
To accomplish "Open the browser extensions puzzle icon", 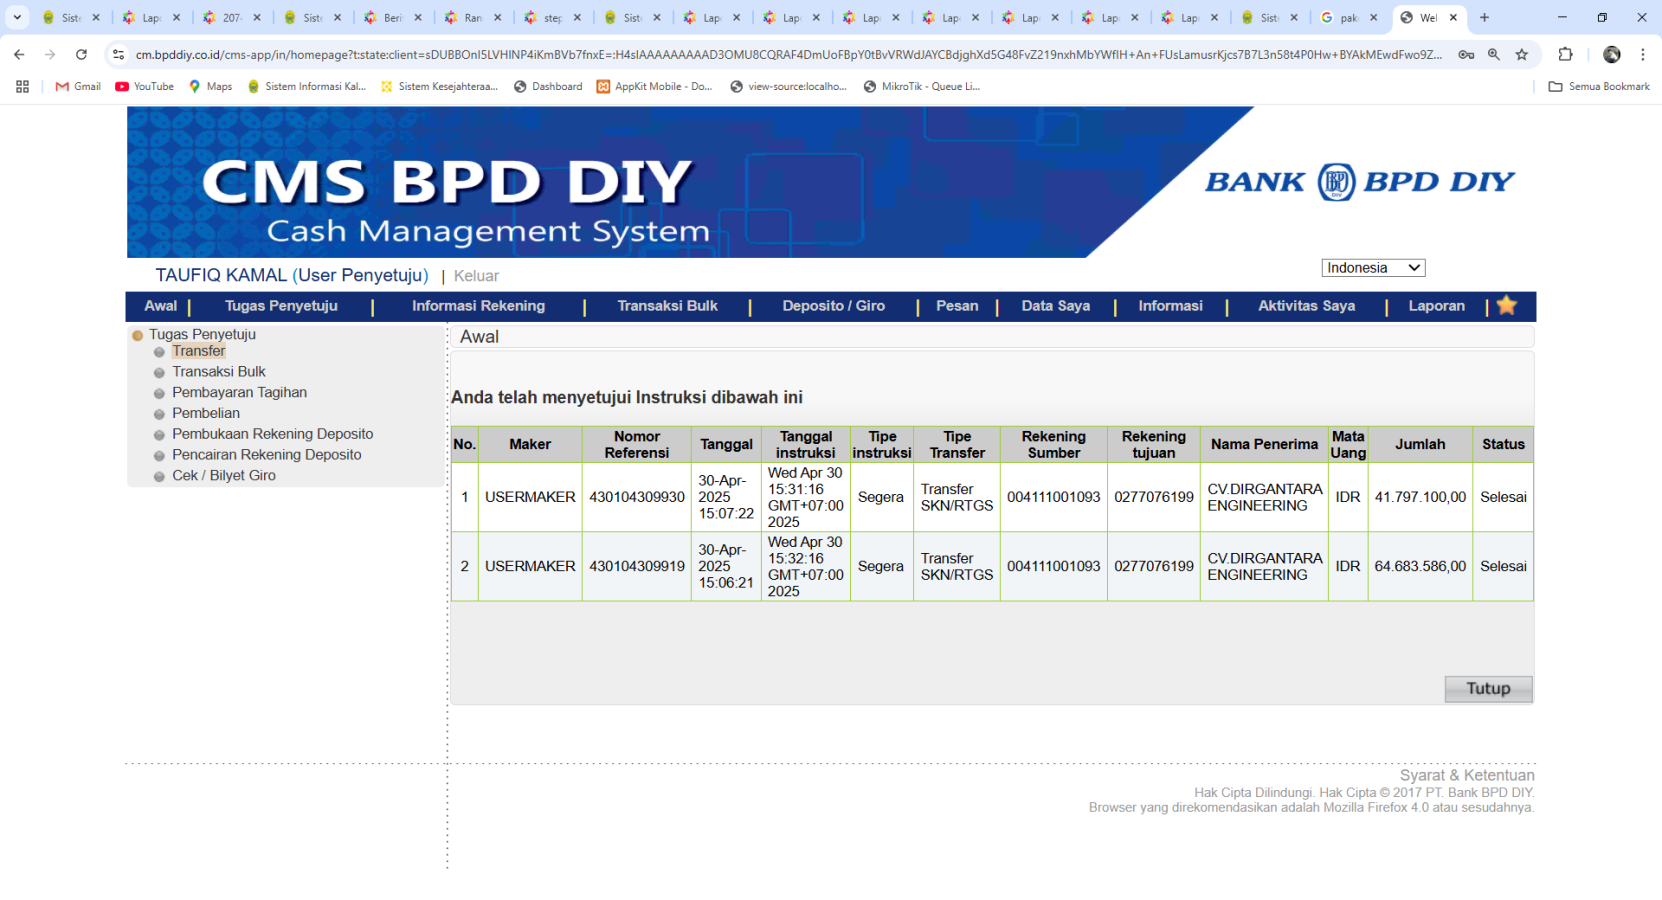I will click(x=1566, y=55).
